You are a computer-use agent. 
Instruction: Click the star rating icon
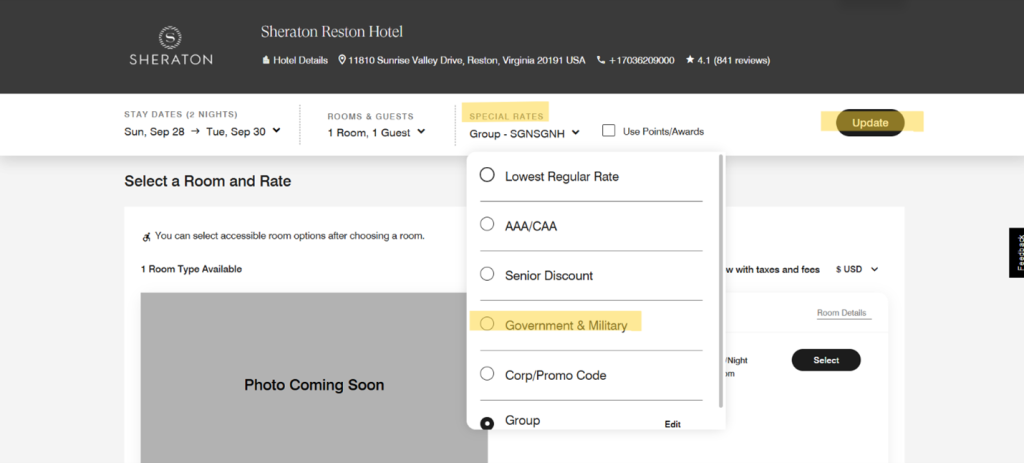[690, 59]
